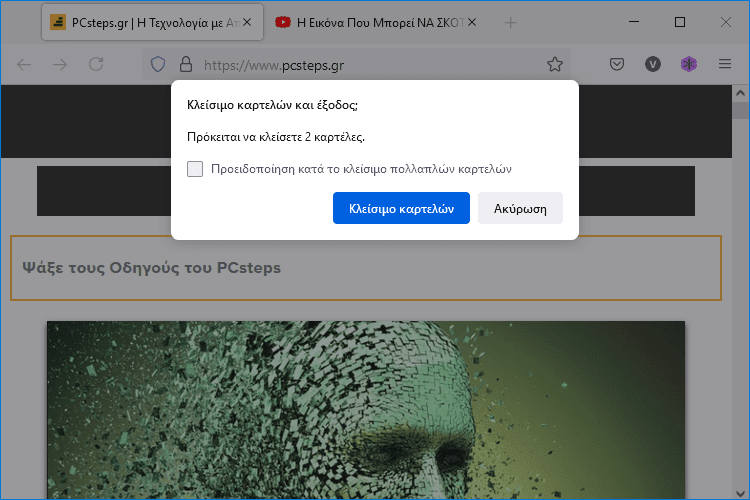Click the Κλείσιμο καρτελών και έξοδος heading

[x=272, y=105]
